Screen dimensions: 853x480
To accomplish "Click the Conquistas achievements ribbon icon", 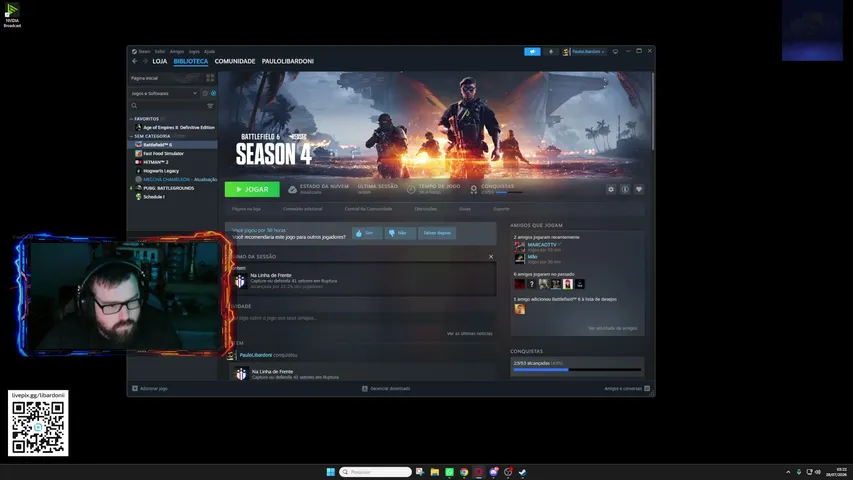I will (474, 189).
